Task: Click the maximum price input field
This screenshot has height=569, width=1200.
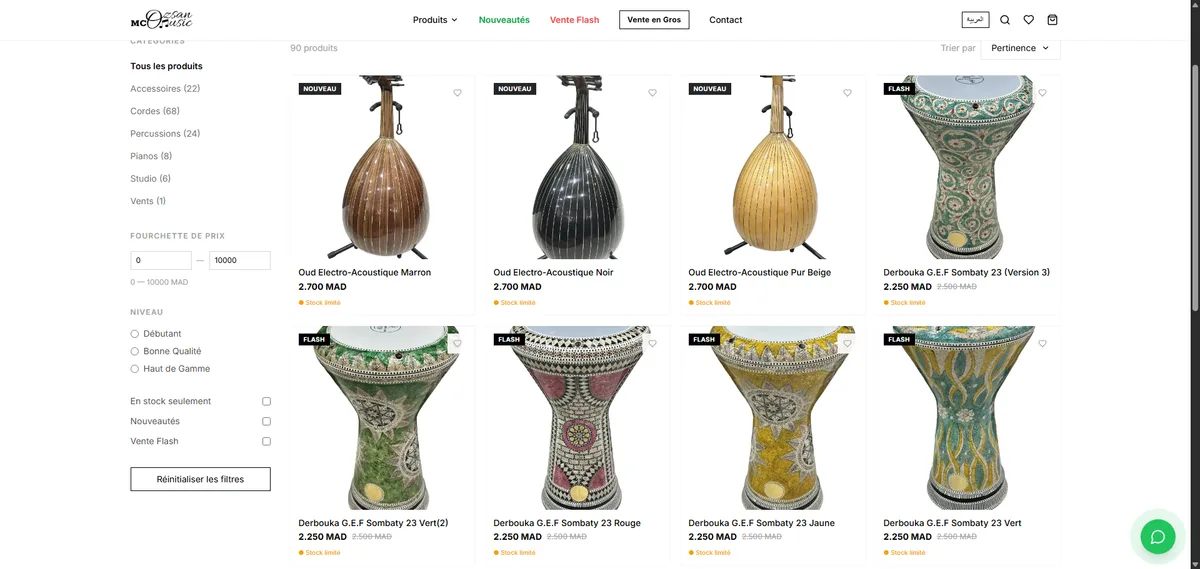Action: pos(240,260)
